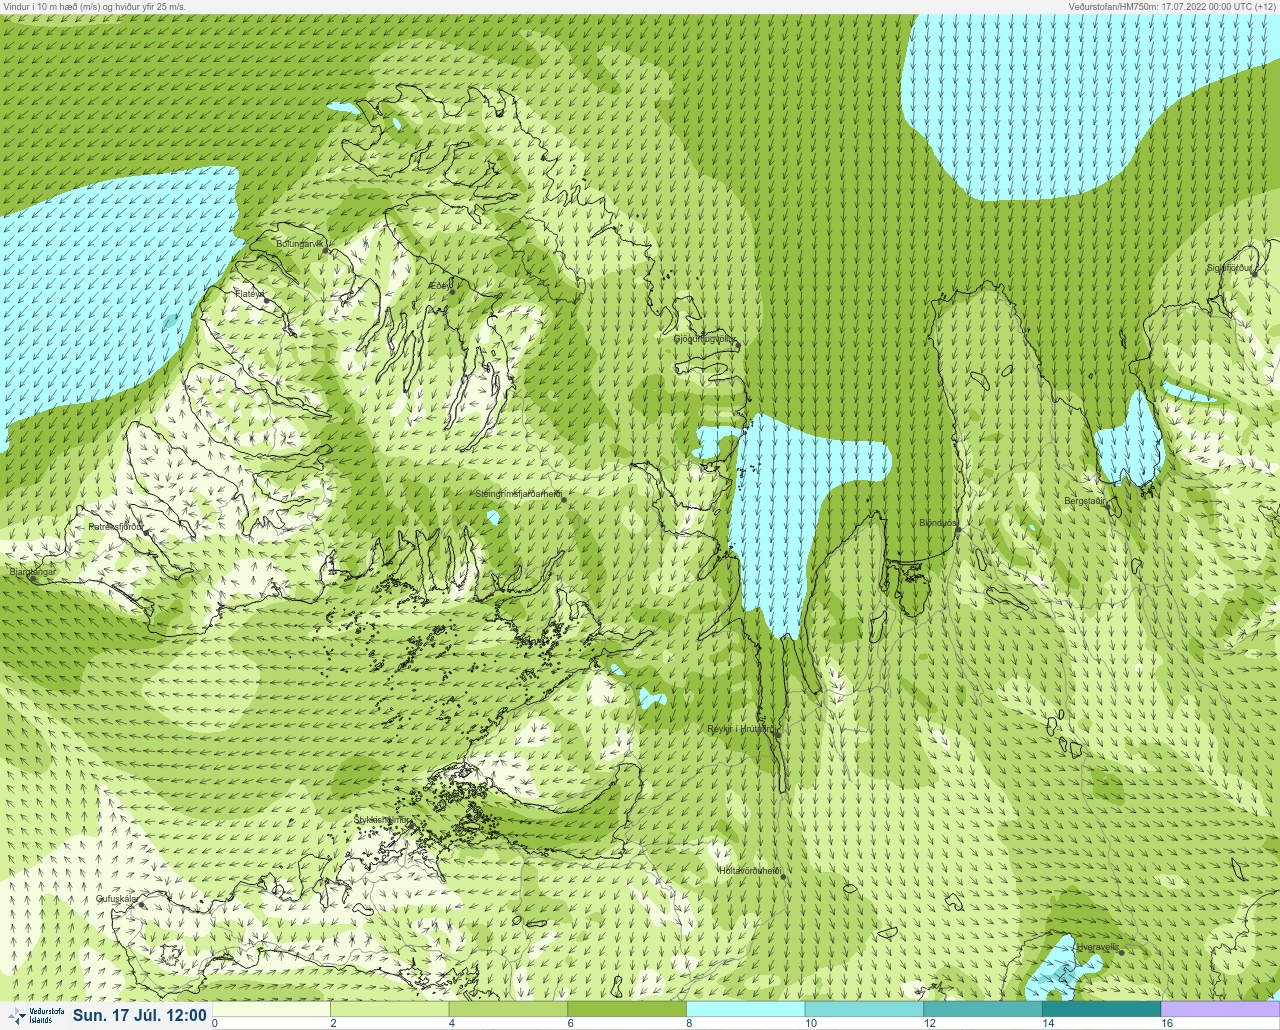Click the Veðurstofan/HM750m model run timestamp
The width and height of the screenshot is (1280, 1030).
coord(1171,6)
